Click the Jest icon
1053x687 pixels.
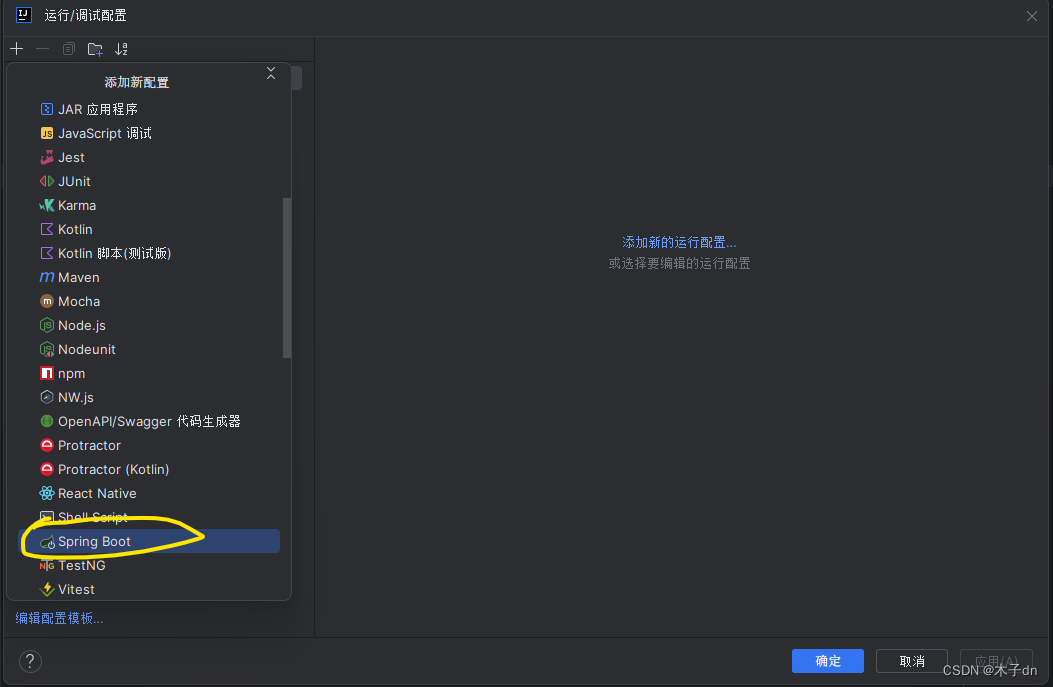pyautogui.click(x=46, y=157)
